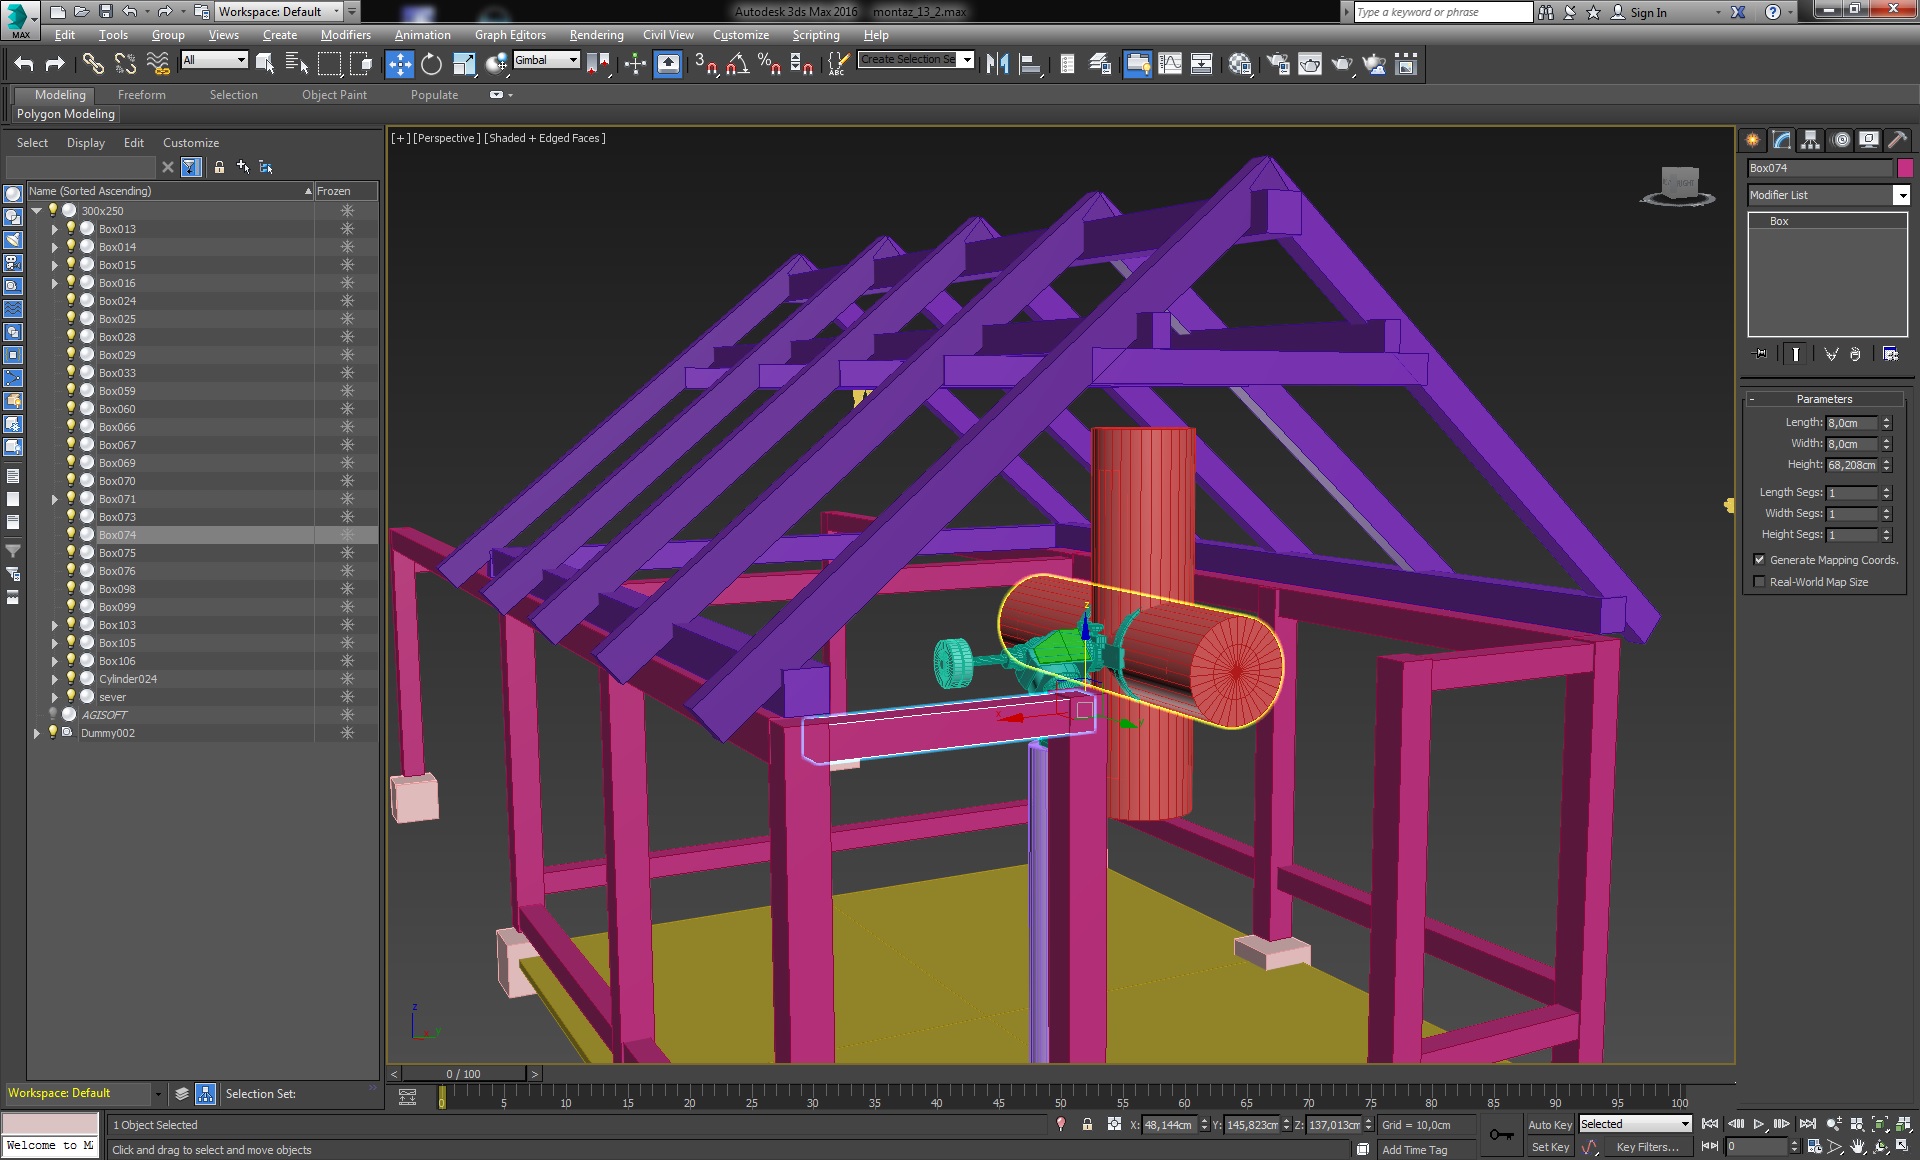
Task: Click the Mirror tool icon
Action: [x=997, y=65]
